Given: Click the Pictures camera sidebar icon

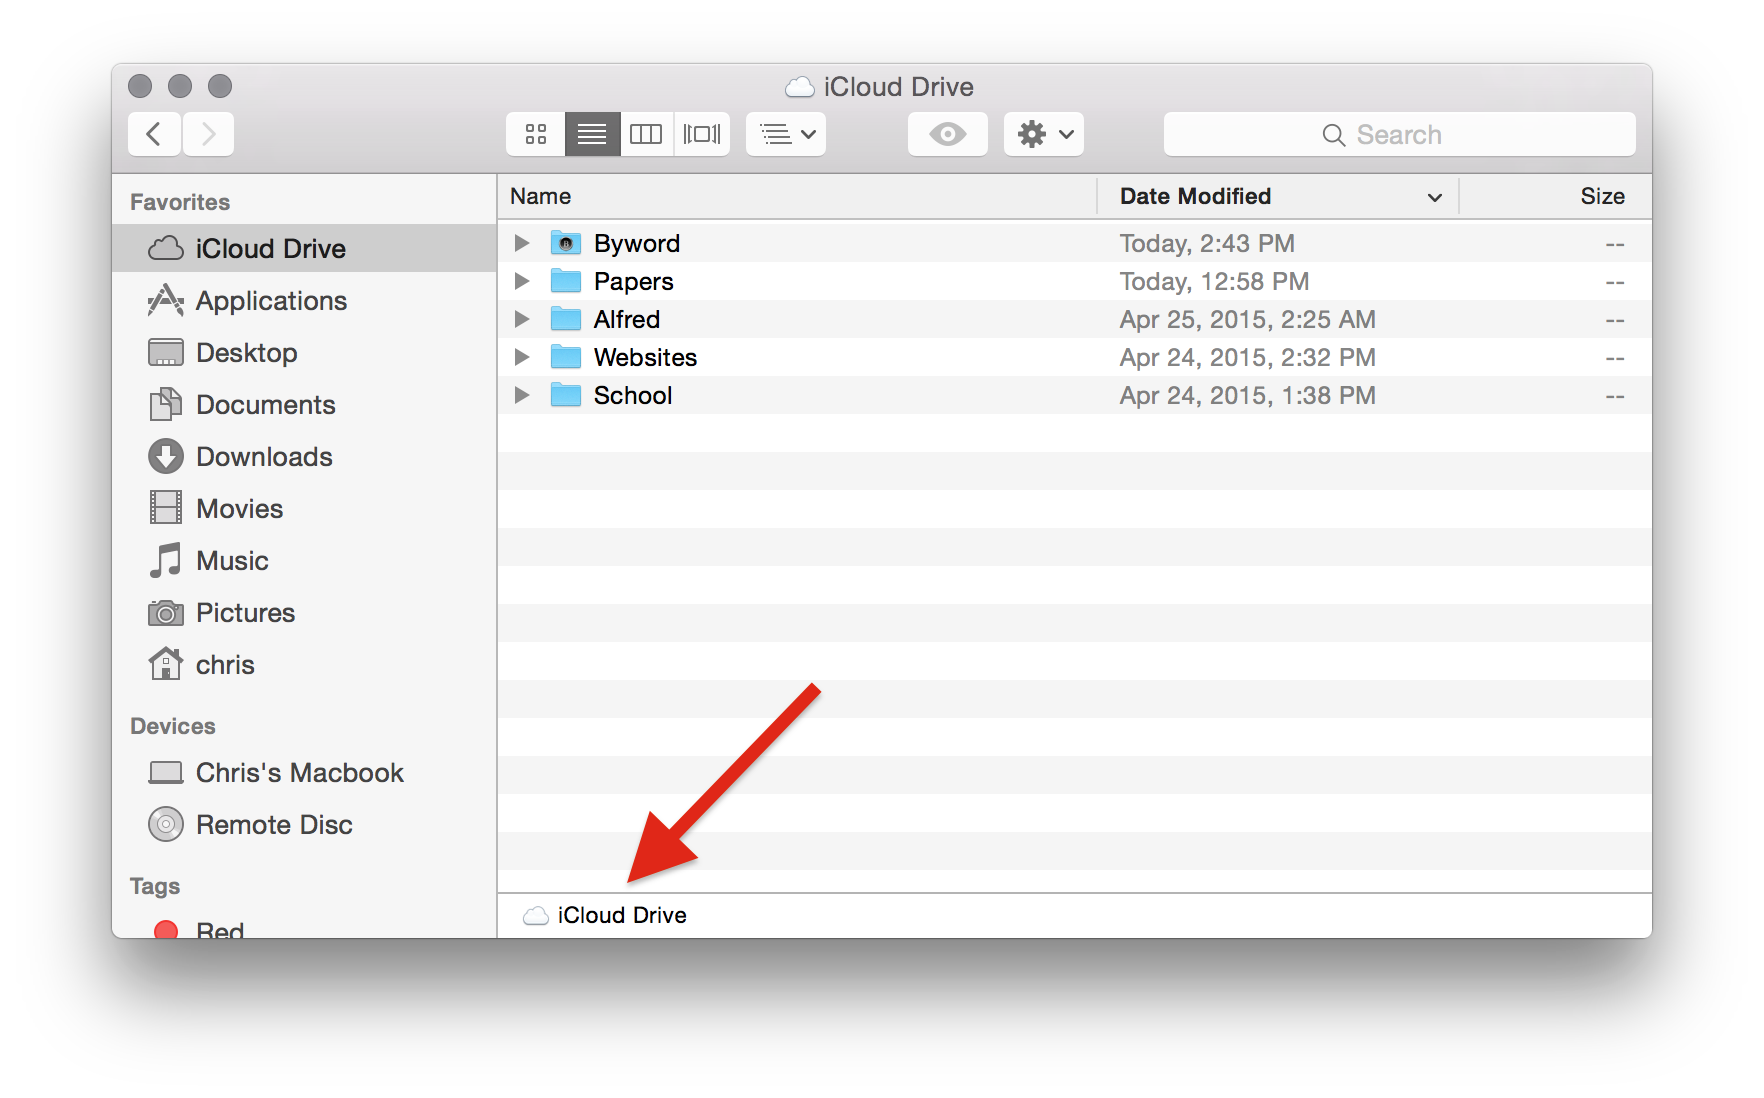Looking at the screenshot, I should [166, 613].
